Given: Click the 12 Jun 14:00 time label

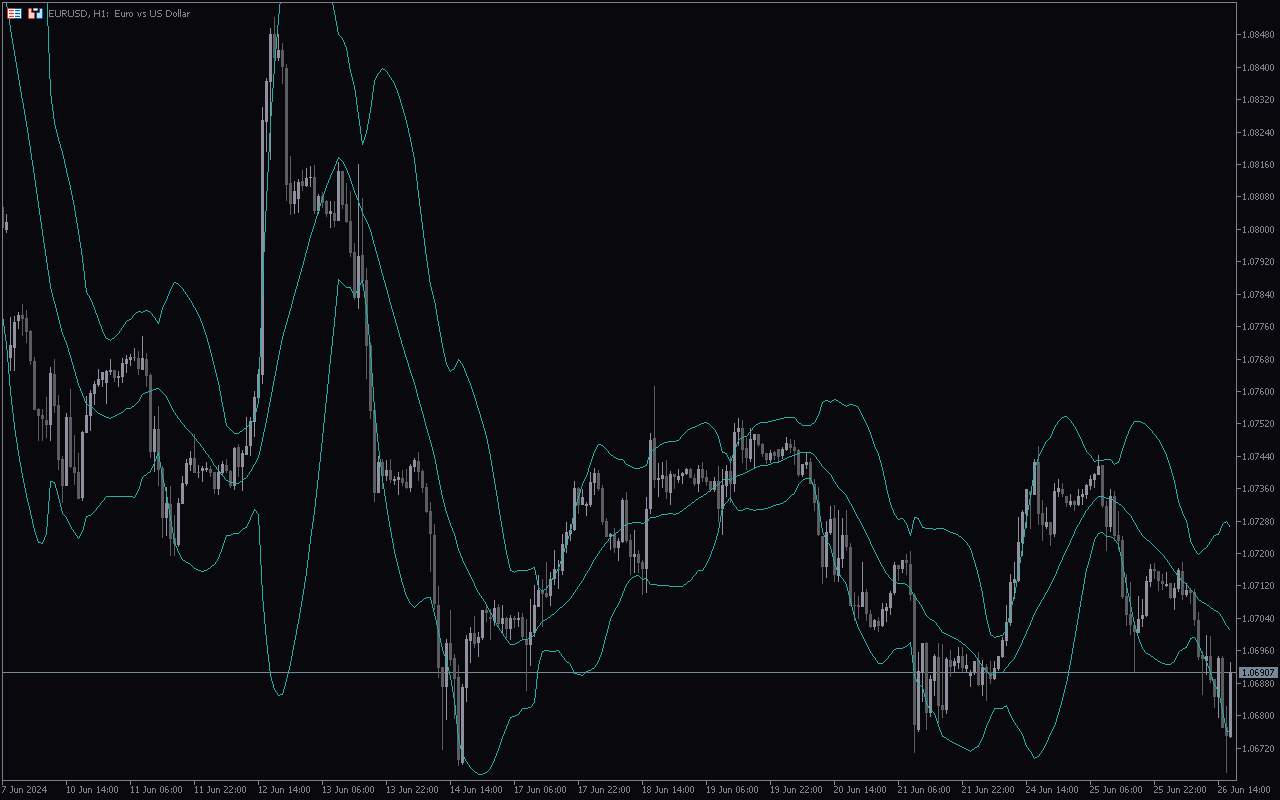Looking at the screenshot, I should point(284,790).
